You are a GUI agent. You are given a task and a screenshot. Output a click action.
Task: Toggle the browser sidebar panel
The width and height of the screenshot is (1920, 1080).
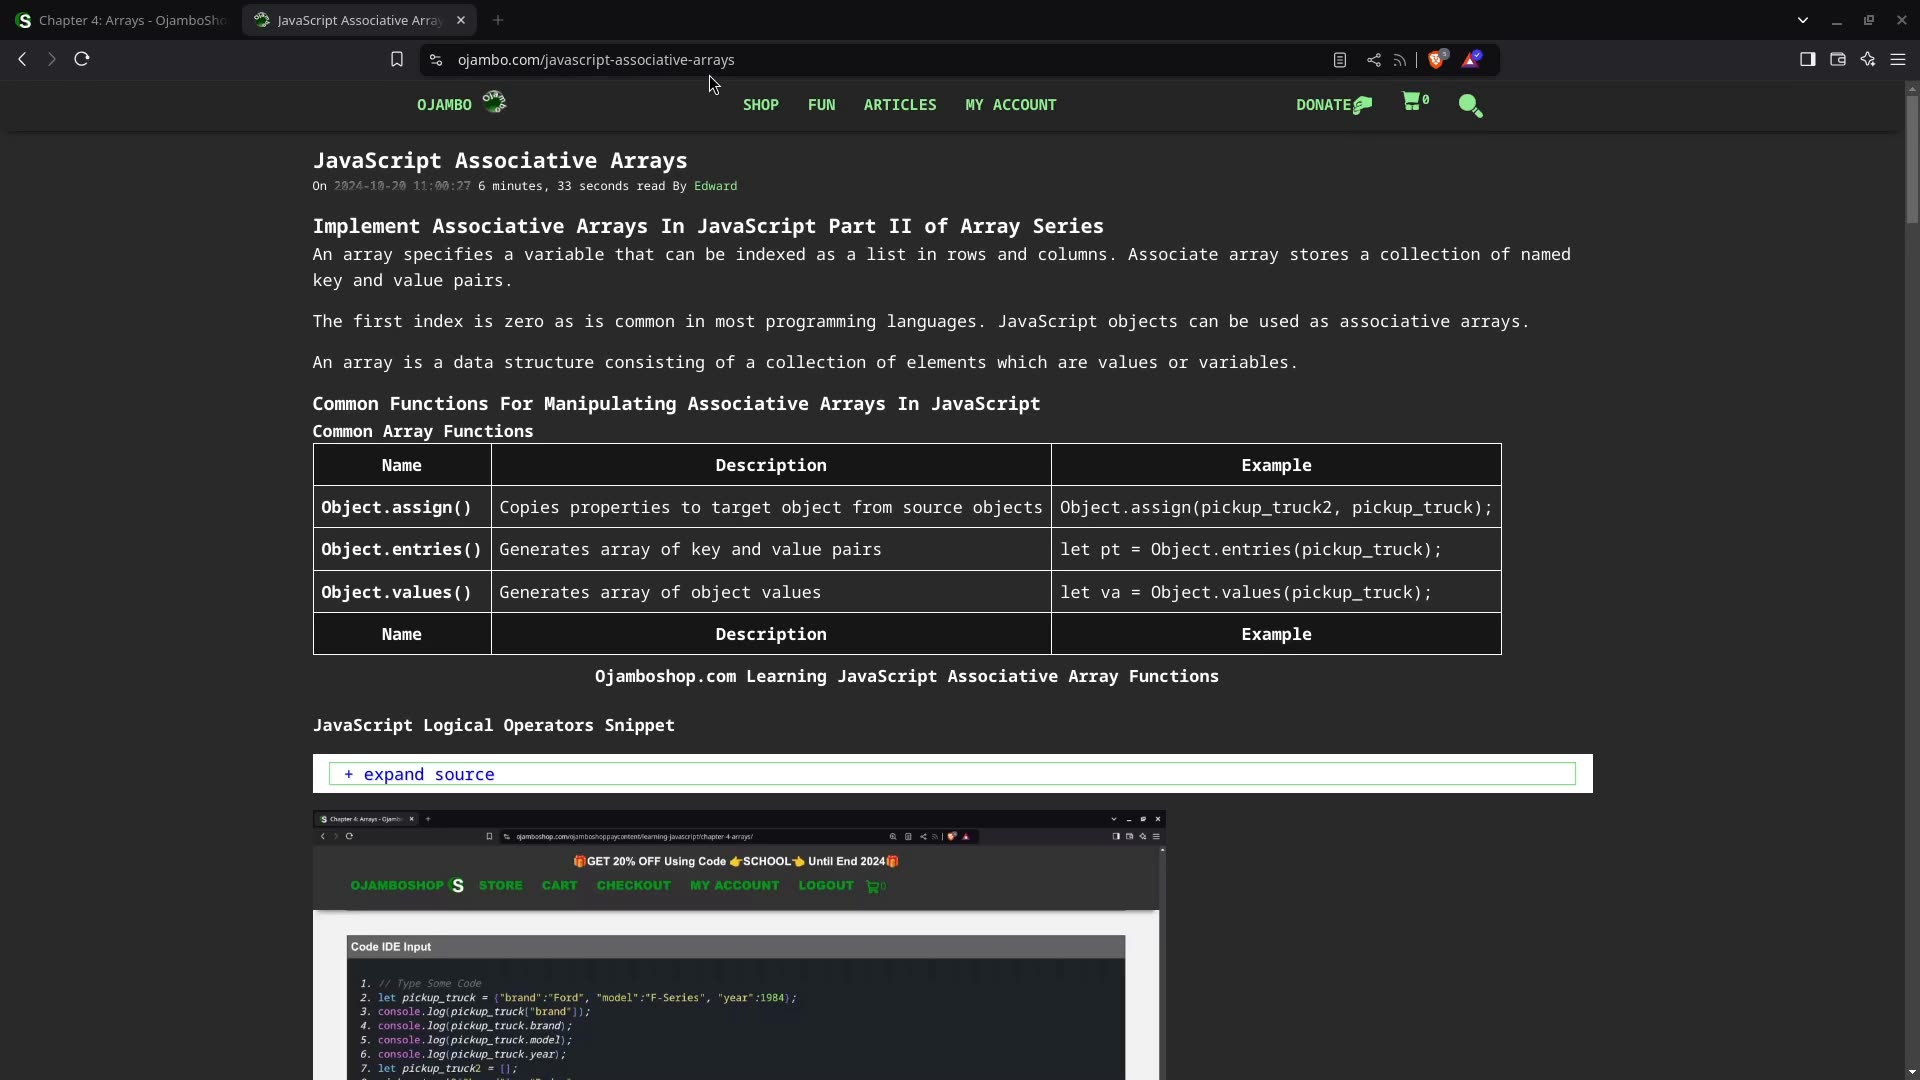(1807, 59)
